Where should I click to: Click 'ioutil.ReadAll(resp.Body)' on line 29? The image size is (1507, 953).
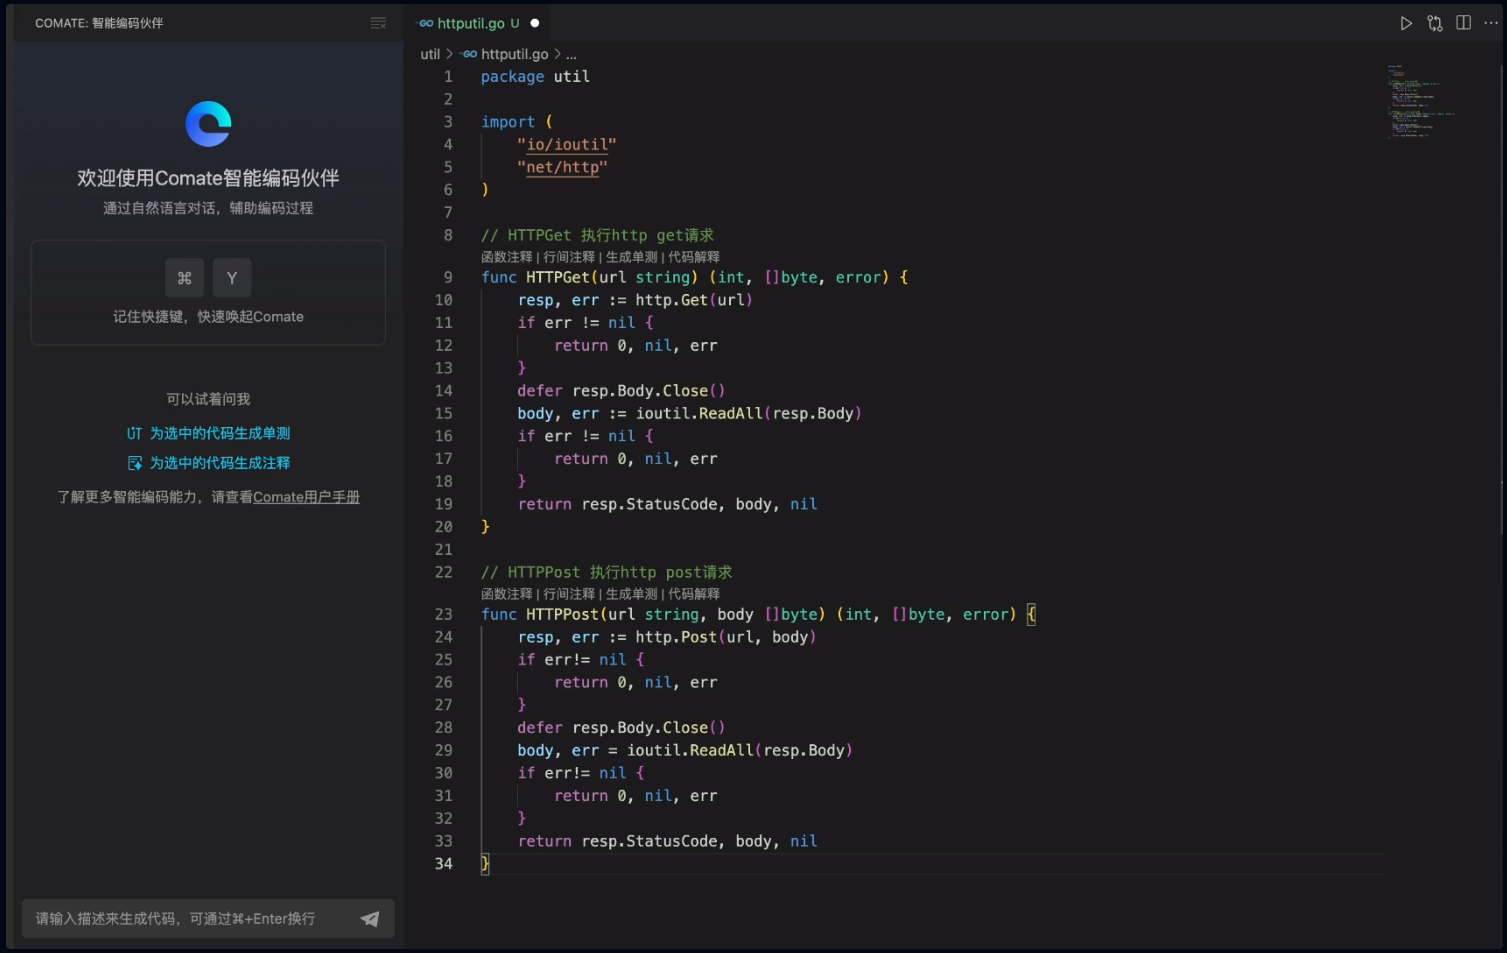tap(740, 750)
